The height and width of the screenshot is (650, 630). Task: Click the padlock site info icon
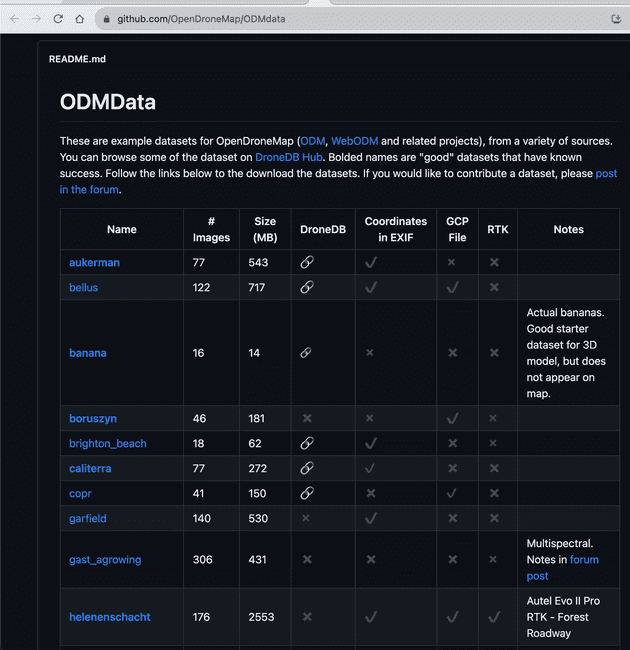(107, 19)
